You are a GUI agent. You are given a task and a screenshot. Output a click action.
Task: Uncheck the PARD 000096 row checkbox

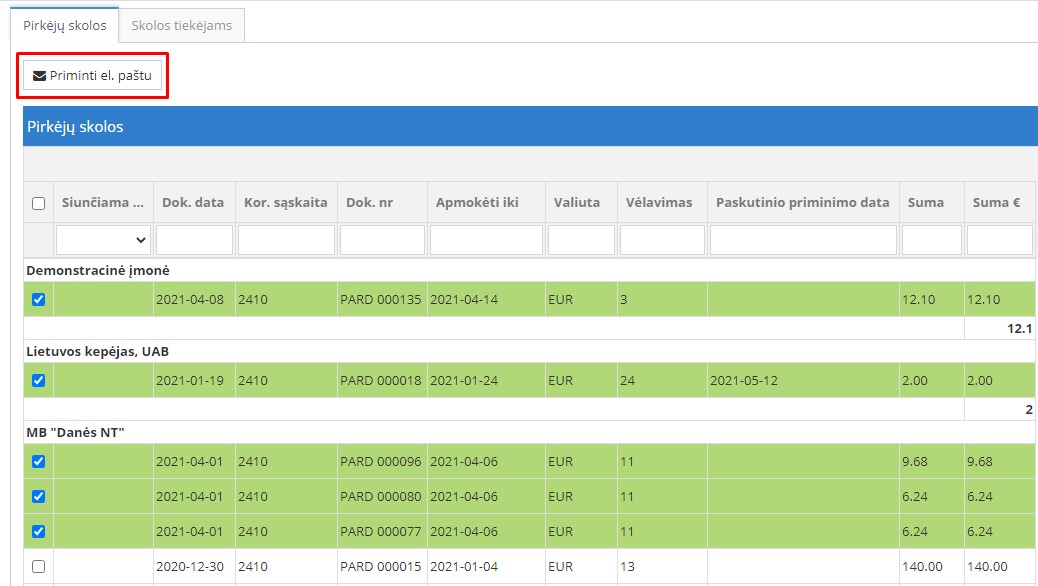pyautogui.click(x=39, y=461)
